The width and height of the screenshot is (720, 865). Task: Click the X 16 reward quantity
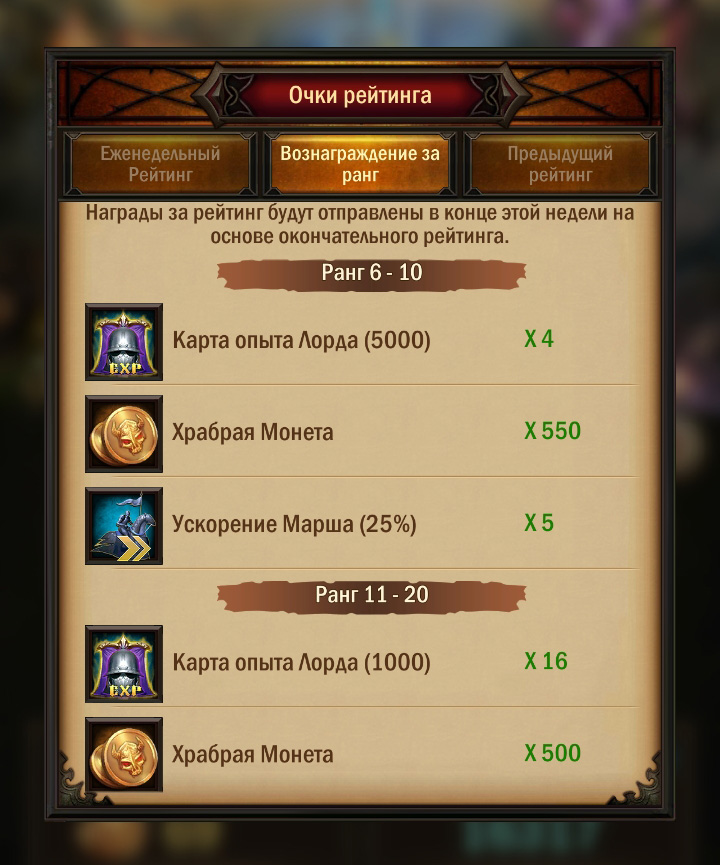(546, 661)
